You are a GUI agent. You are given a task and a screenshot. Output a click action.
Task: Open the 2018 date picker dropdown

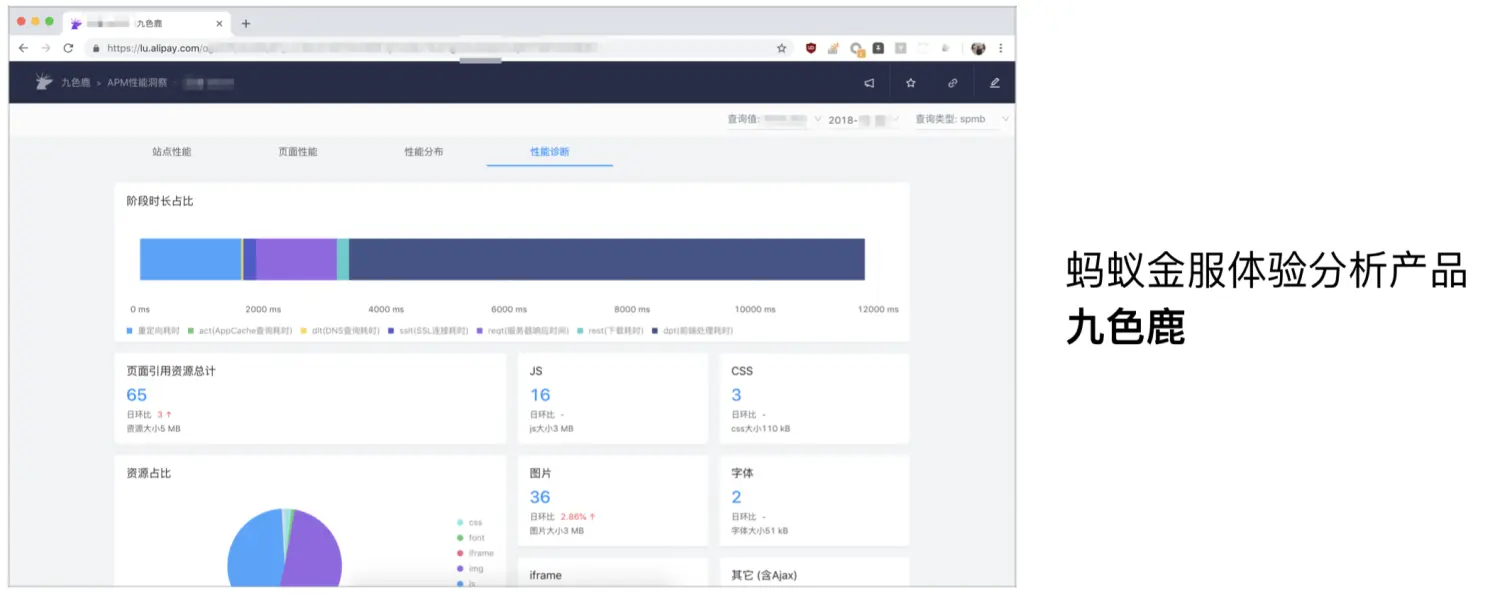click(865, 119)
